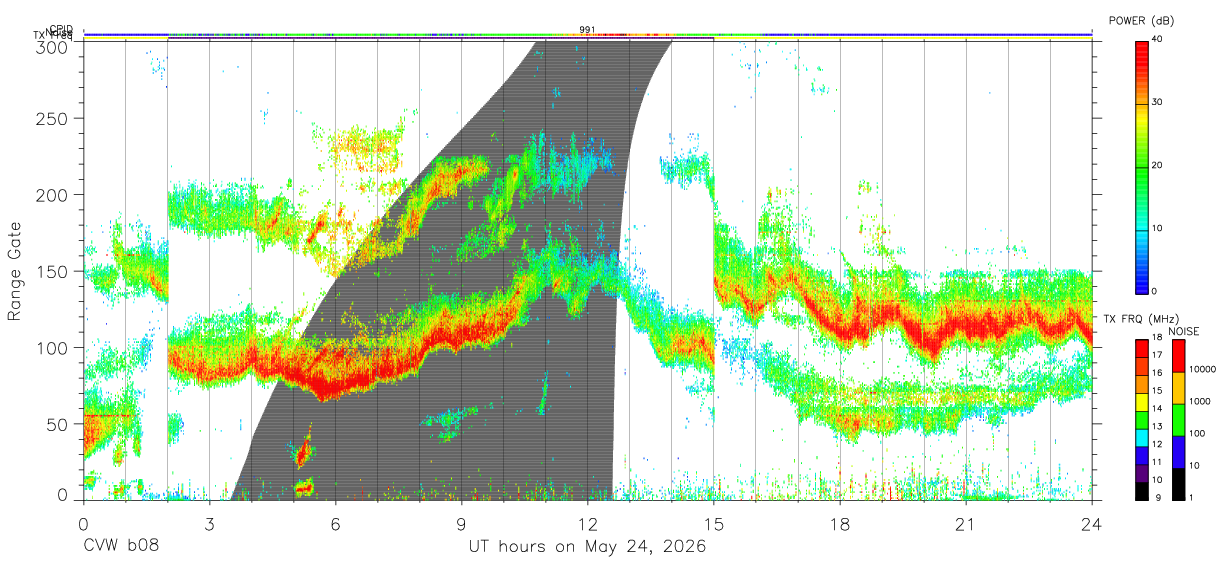The height and width of the screenshot is (567, 1228).
Task: Click the 24 tick label on UT hours axis
Action: 1091,523
